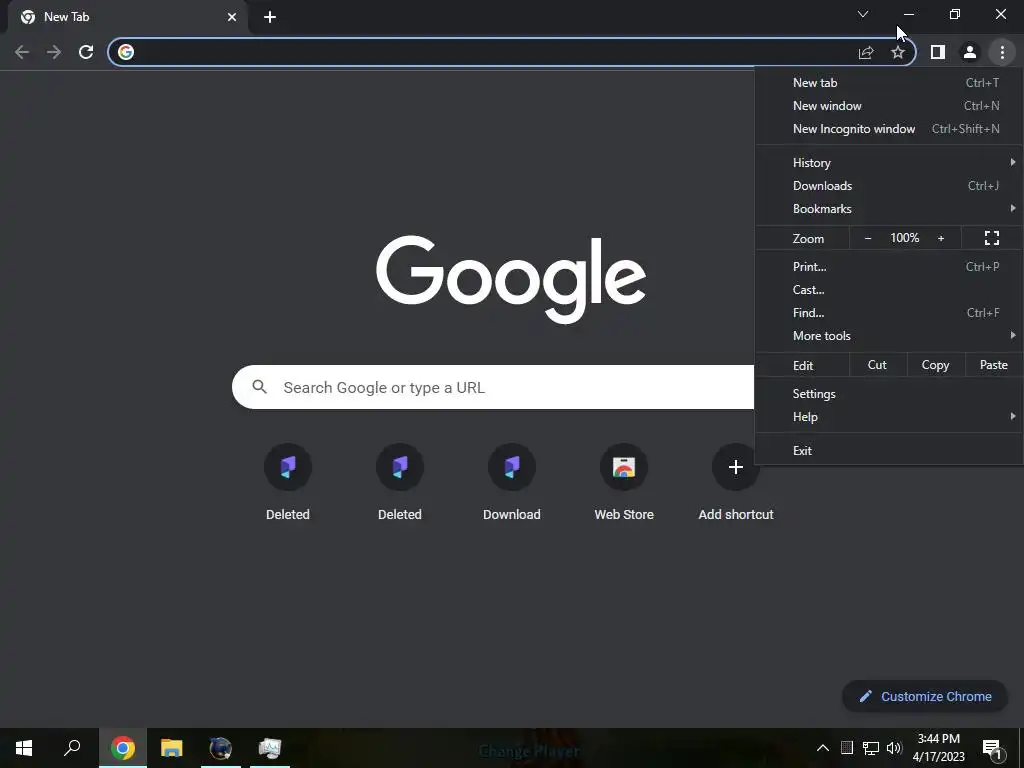This screenshot has height=768, width=1024.
Task: Open Downloads from the menu
Action: pyautogui.click(x=889, y=185)
